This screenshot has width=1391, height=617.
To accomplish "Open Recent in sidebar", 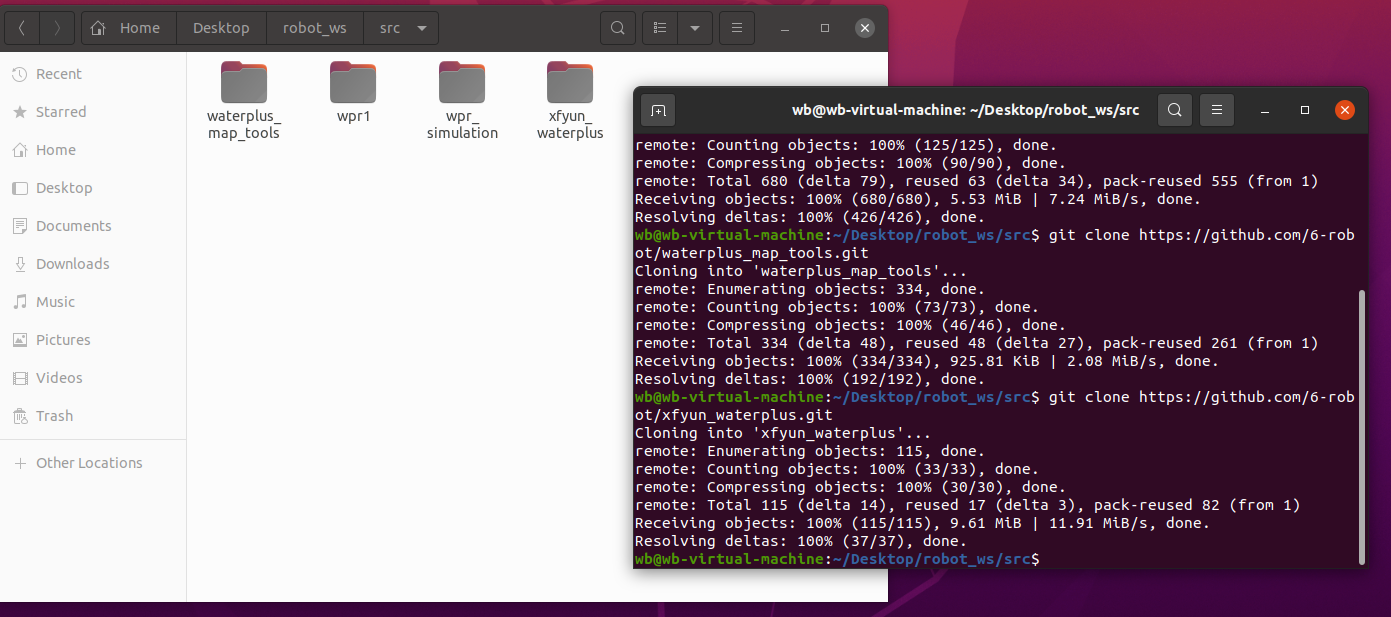I will pyautogui.click(x=93, y=74).
